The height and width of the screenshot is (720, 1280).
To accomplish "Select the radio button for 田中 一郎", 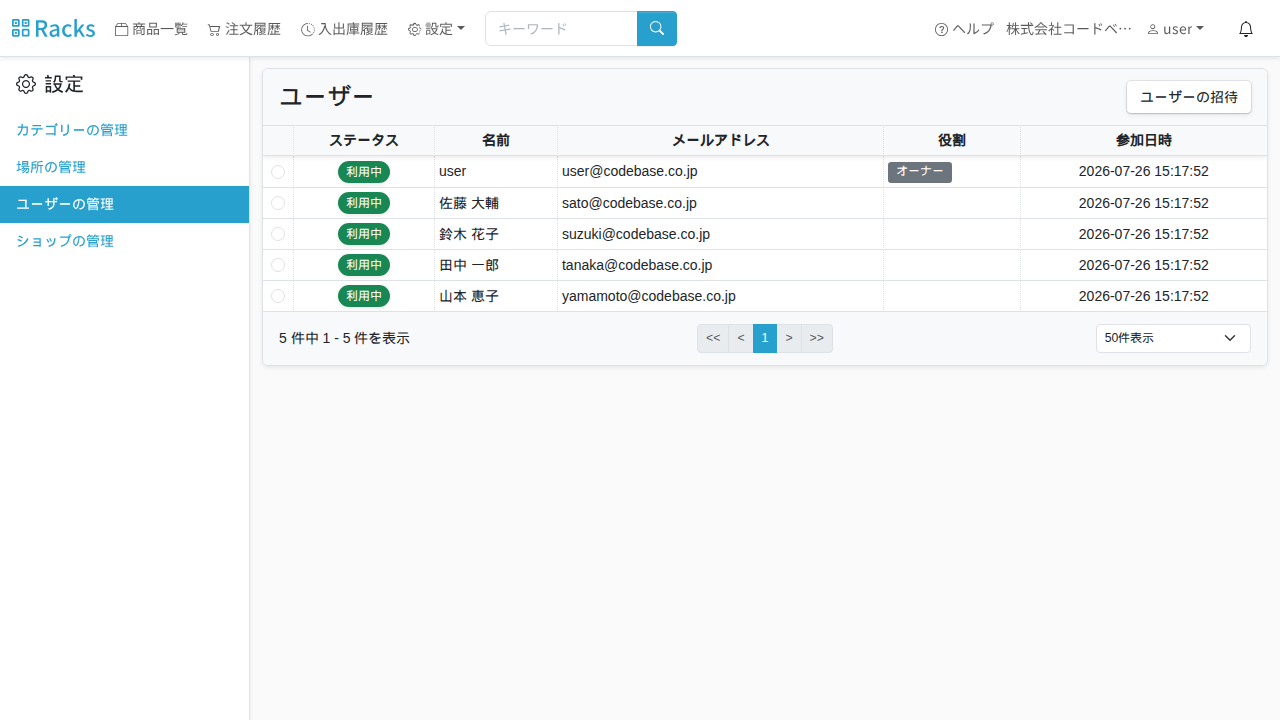I will [x=278, y=265].
